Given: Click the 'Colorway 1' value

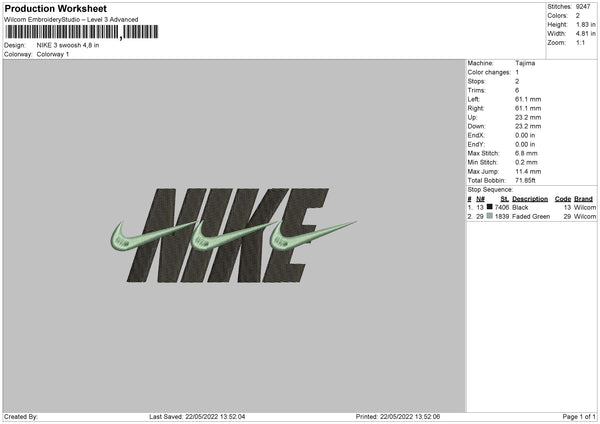Looking at the screenshot, I should pyautogui.click(x=53, y=54).
